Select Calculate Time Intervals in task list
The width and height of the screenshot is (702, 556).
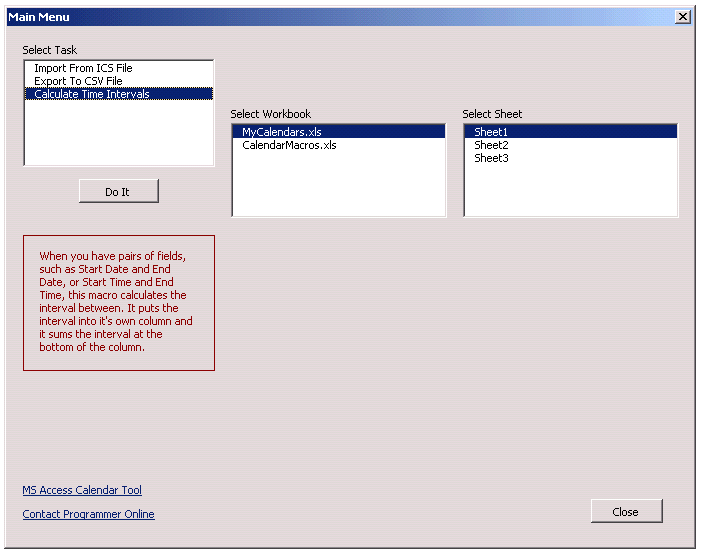coord(92,94)
